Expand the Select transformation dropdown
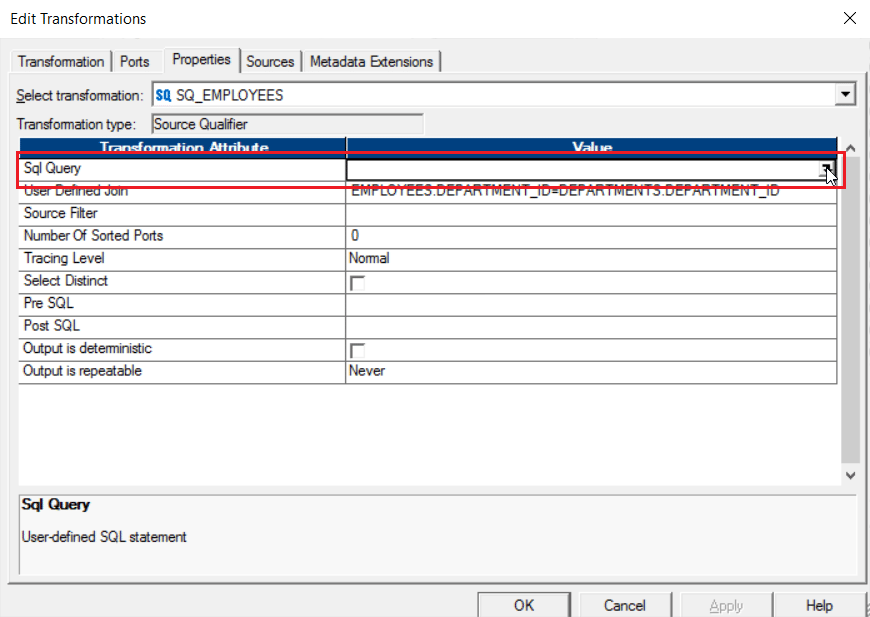Screen dimensions: 870x617 pyautogui.click(x=845, y=95)
